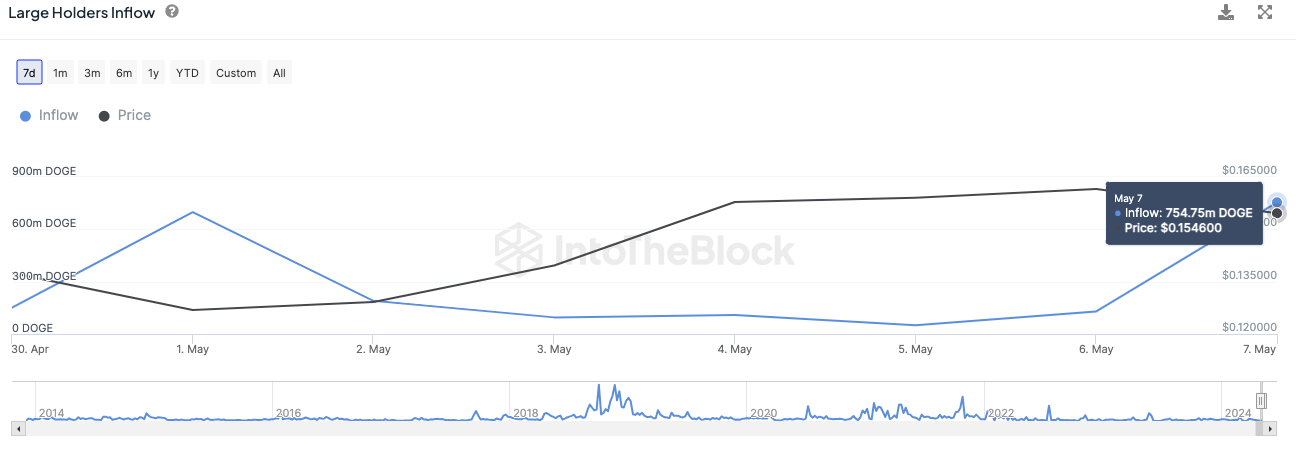
Task: Click the navigator left scroll arrow
Action: (17, 428)
